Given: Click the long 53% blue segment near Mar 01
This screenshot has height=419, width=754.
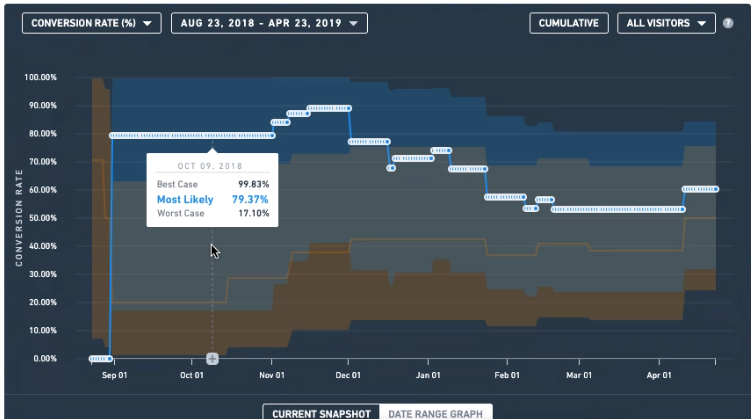Looking at the screenshot, I should coord(618,209).
